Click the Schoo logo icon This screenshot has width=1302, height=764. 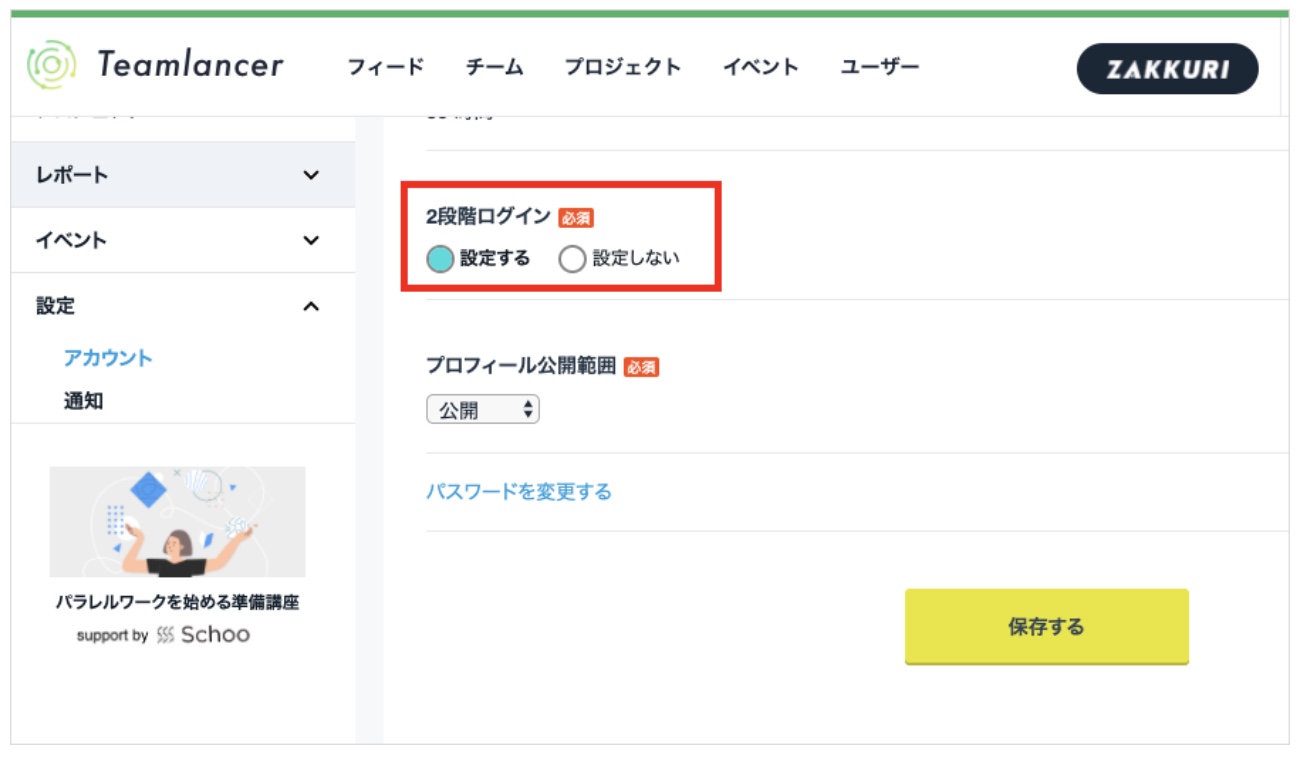(166, 635)
